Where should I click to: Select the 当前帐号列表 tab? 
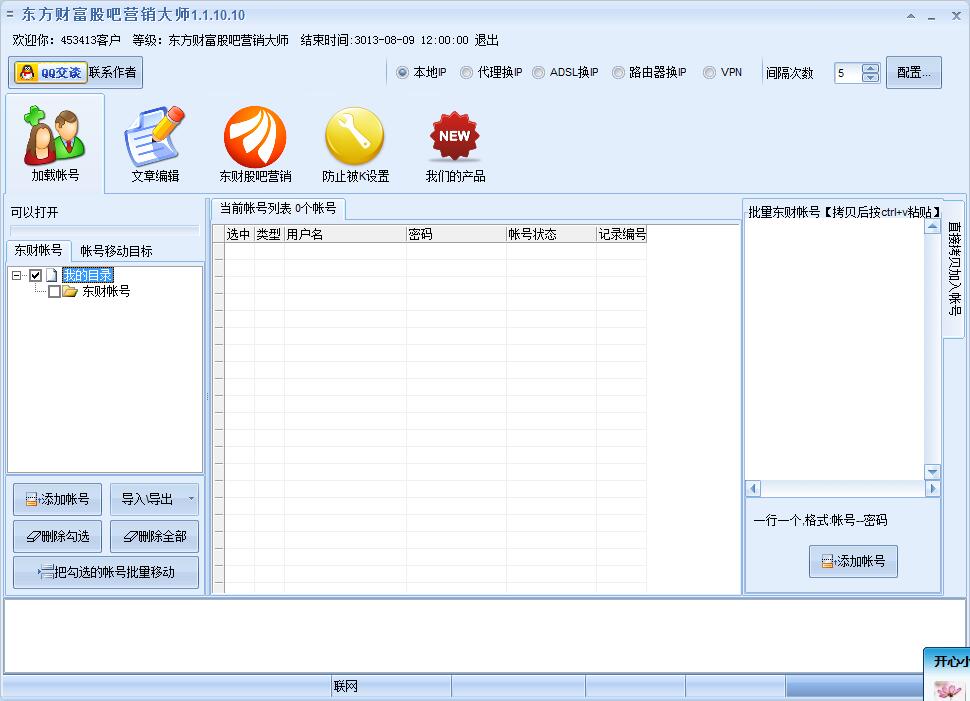pos(278,209)
